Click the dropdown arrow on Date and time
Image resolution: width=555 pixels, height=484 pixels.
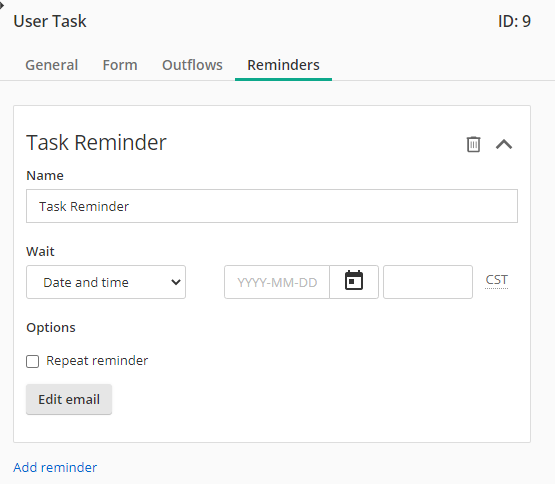pyautogui.click(x=176, y=282)
